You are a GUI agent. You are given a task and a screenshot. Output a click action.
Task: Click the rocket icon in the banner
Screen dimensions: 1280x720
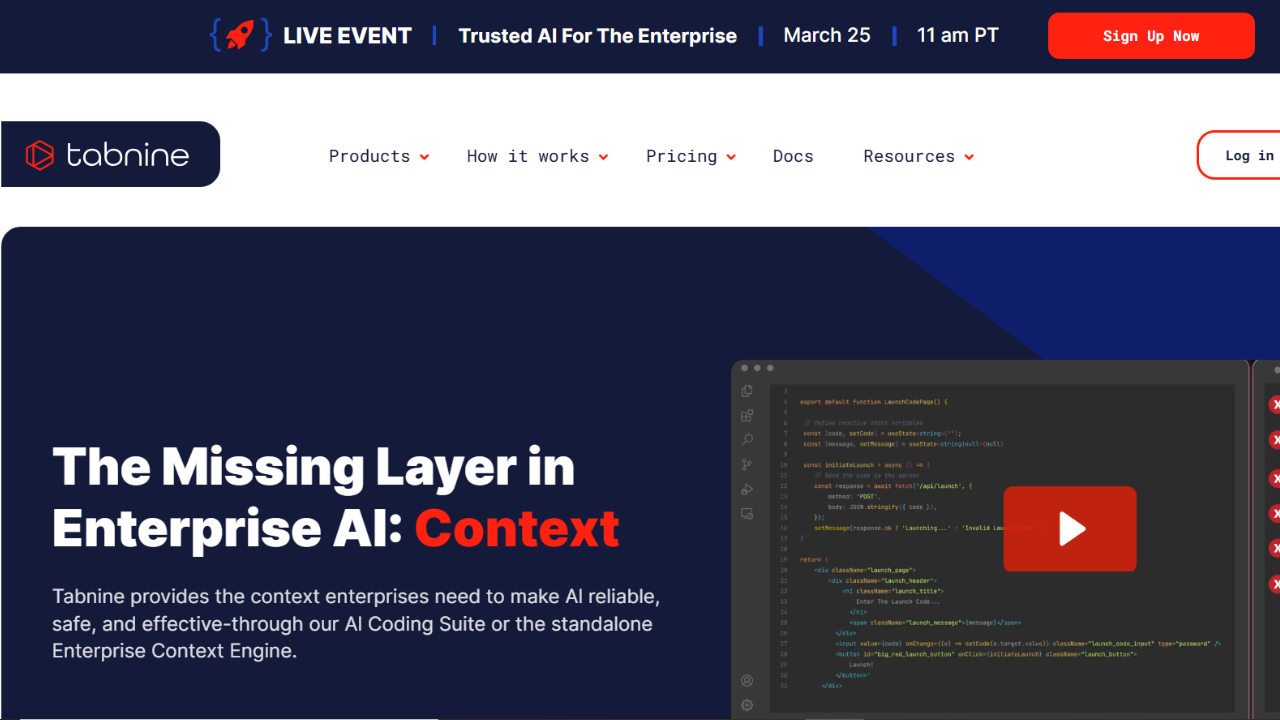pyautogui.click(x=240, y=35)
